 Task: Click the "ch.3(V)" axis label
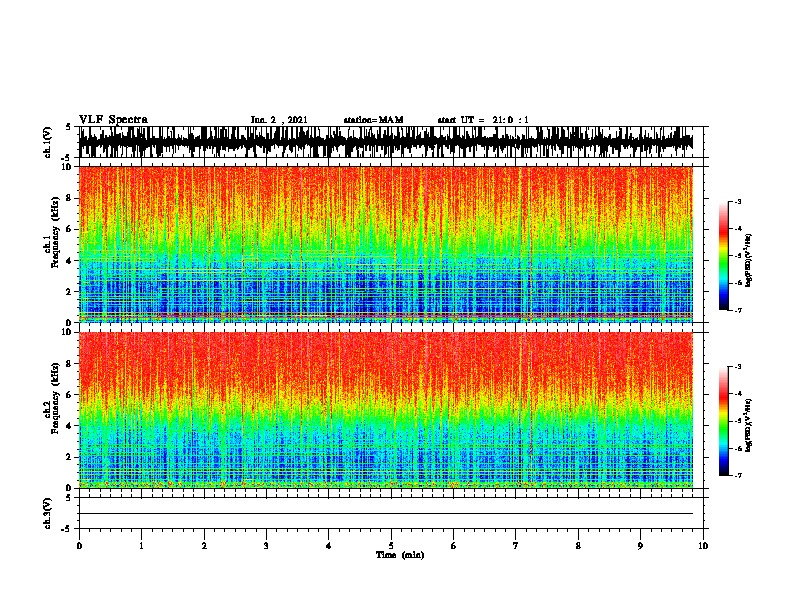pos(48,513)
